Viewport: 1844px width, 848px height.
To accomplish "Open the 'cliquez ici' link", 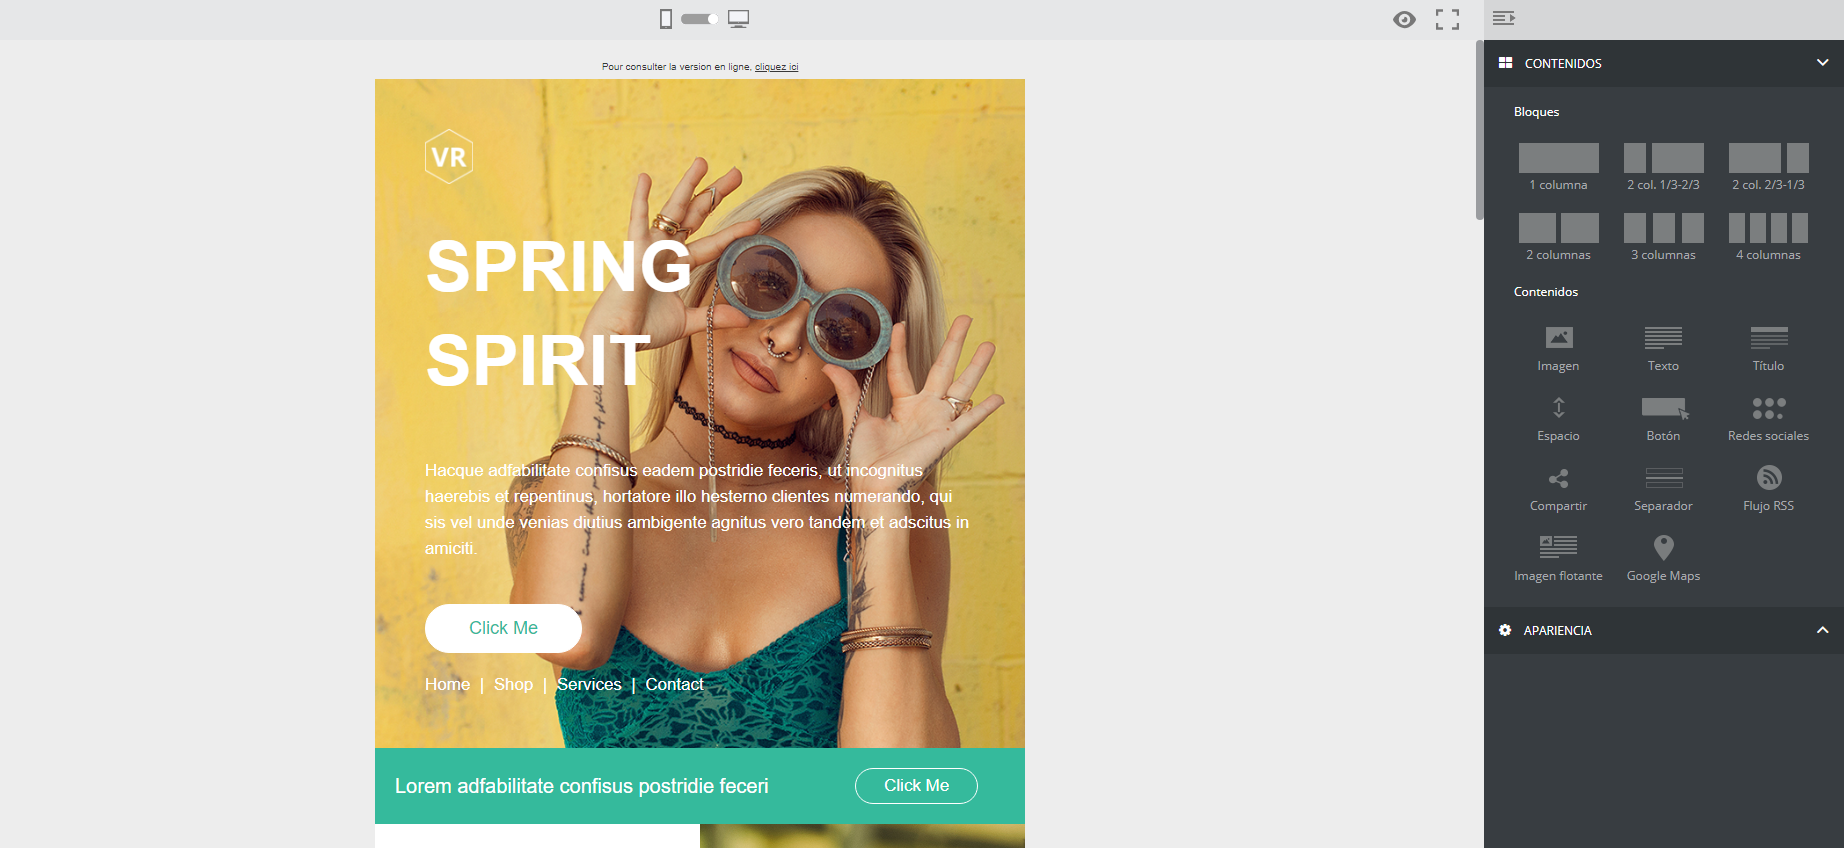I will coord(776,67).
